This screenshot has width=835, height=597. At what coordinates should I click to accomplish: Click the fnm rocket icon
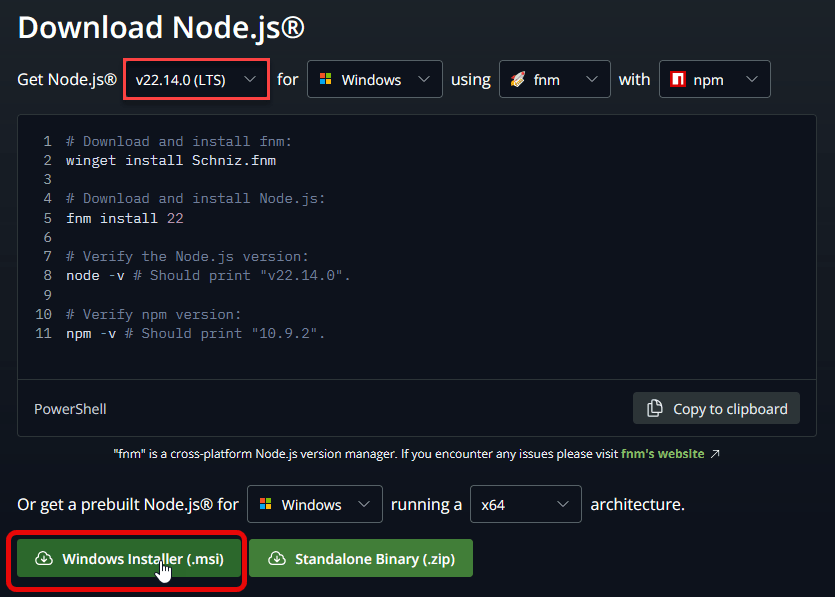(517, 80)
